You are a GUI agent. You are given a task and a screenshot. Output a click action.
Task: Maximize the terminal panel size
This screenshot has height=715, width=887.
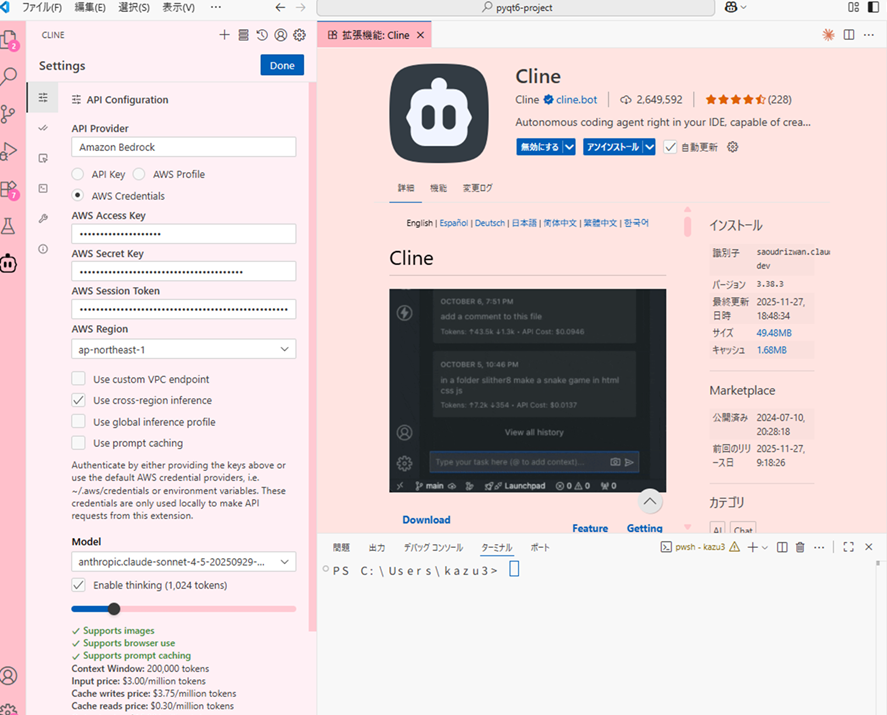pos(849,547)
